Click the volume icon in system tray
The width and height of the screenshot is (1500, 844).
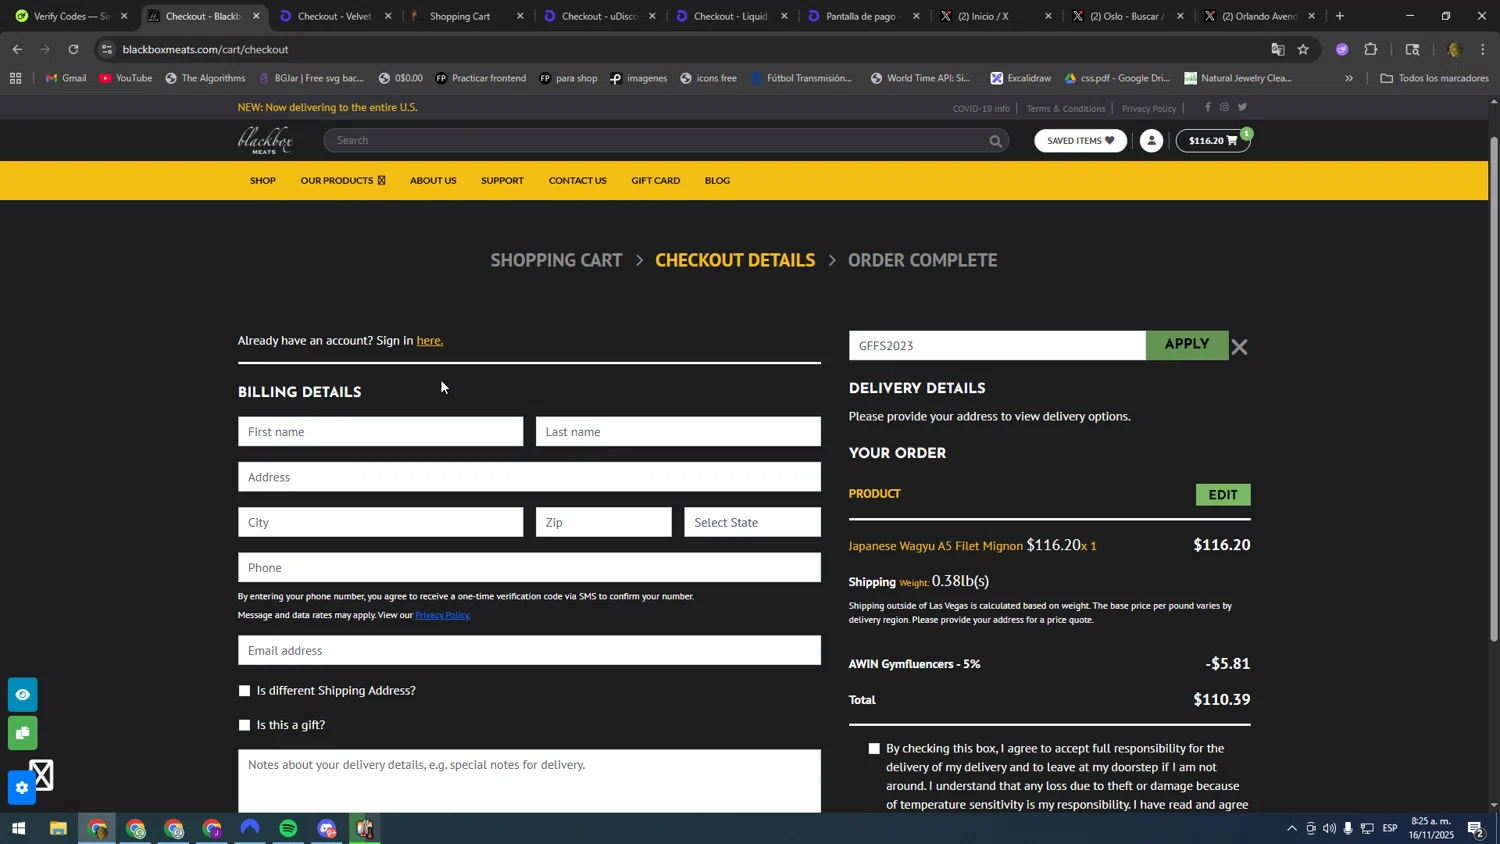pyautogui.click(x=1329, y=829)
